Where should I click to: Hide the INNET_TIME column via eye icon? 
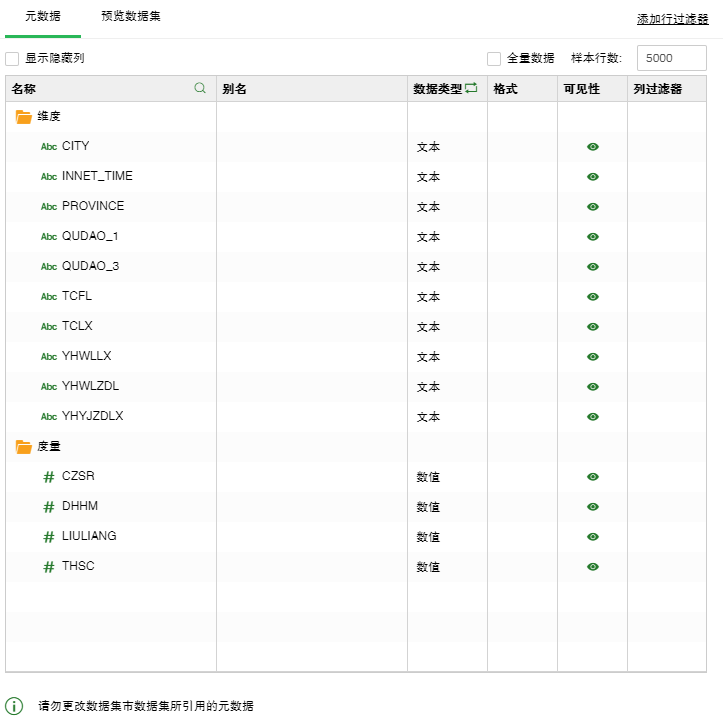[593, 177]
